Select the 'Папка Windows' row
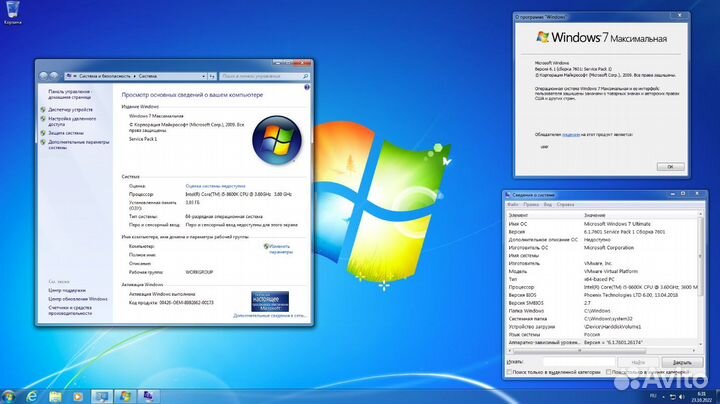Screen dimensions: 720x404 pyautogui.click(x=602, y=311)
